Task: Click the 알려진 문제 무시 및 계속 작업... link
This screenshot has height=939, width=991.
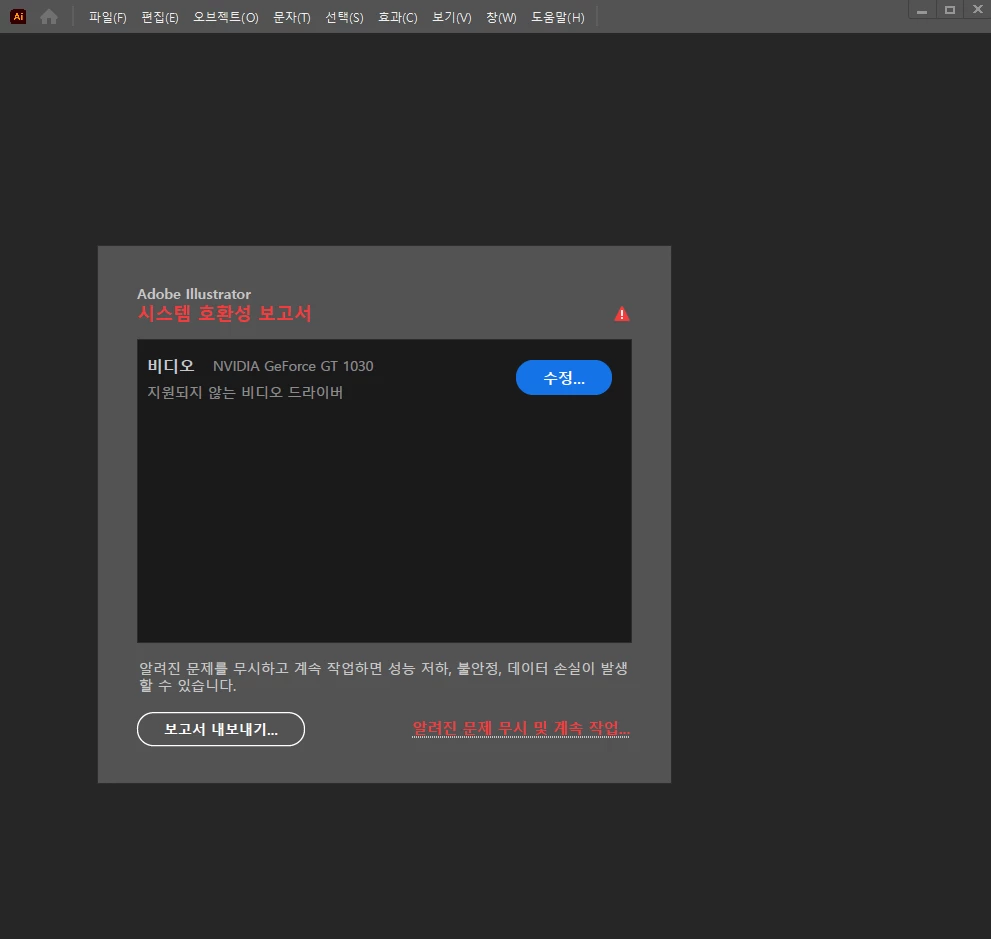Action: pyautogui.click(x=521, y=728)
